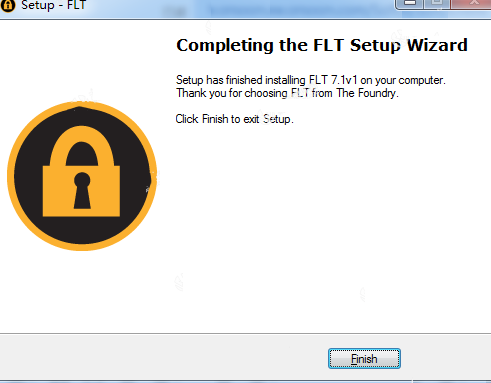
Task: Click the "FLT 7.1v1" version text
Action: 333,80
